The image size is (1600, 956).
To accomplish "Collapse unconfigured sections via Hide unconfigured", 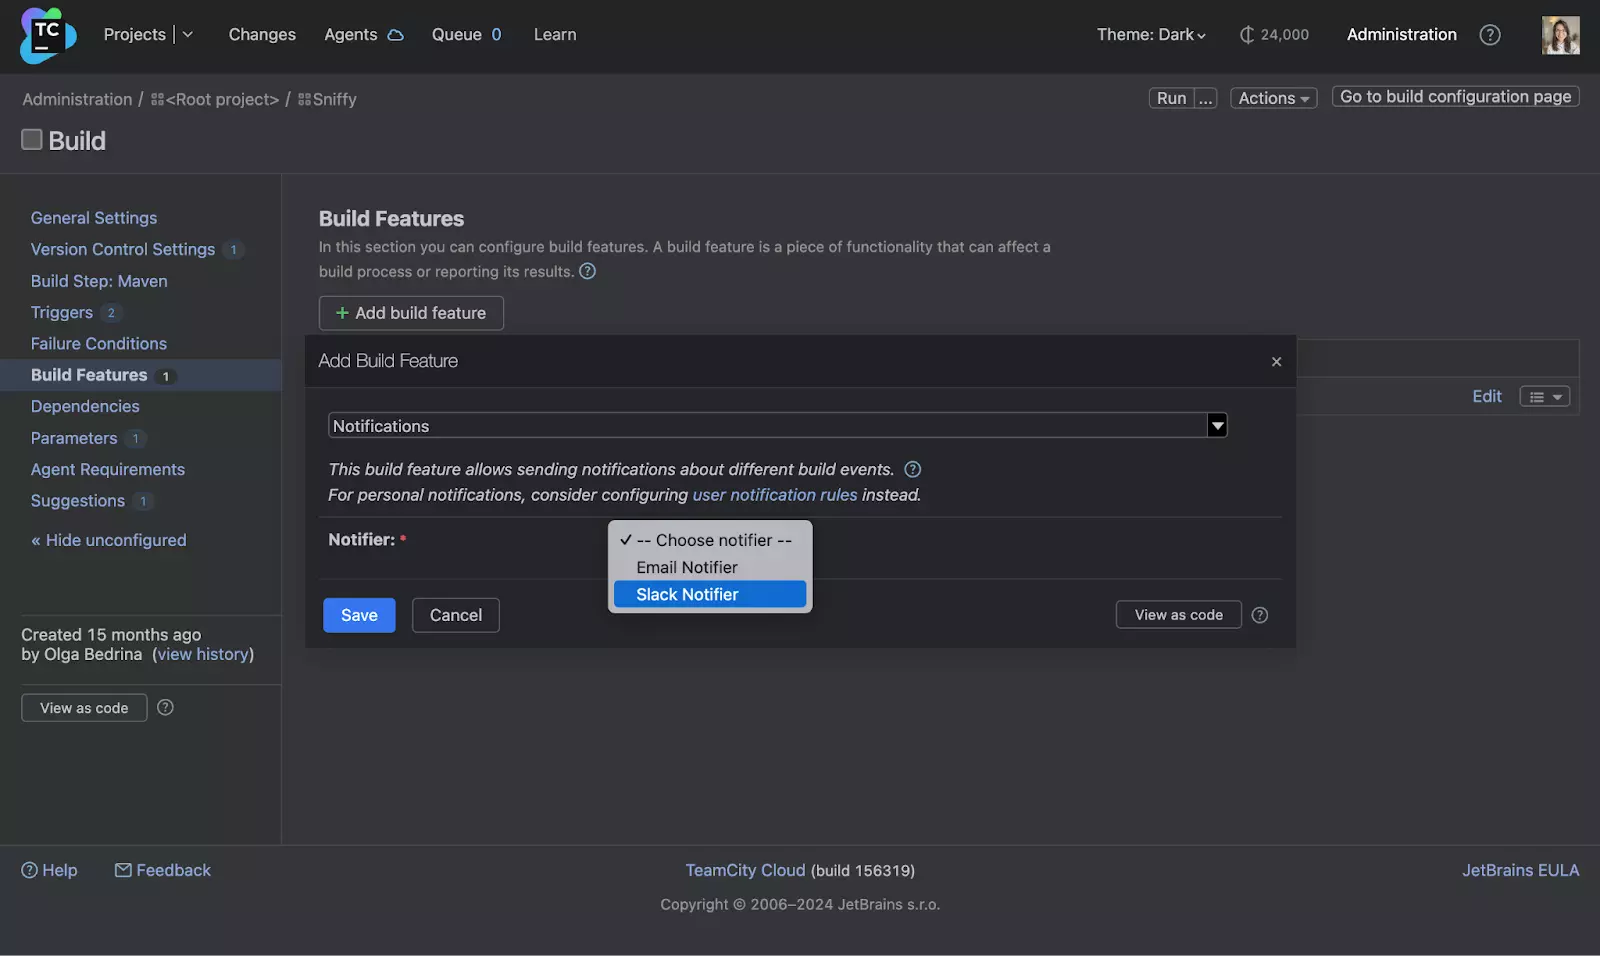I will [108, 540].
